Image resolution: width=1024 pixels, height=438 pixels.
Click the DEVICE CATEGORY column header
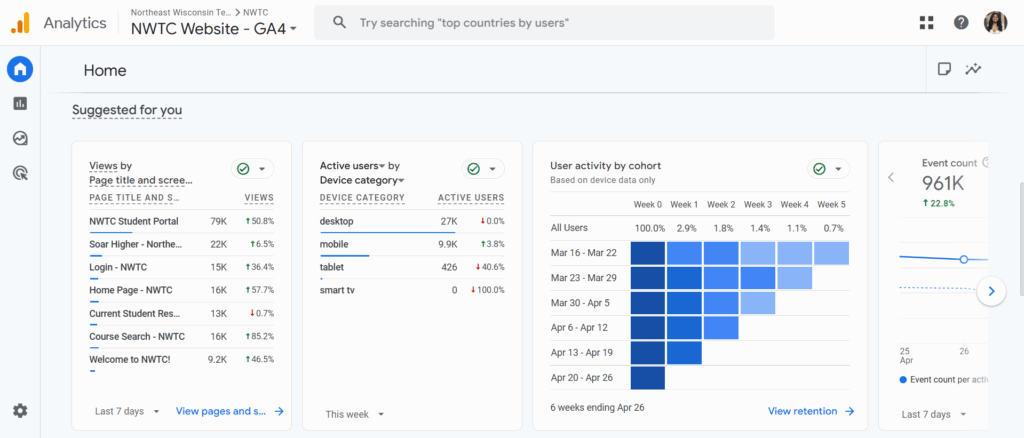(362, 198)
